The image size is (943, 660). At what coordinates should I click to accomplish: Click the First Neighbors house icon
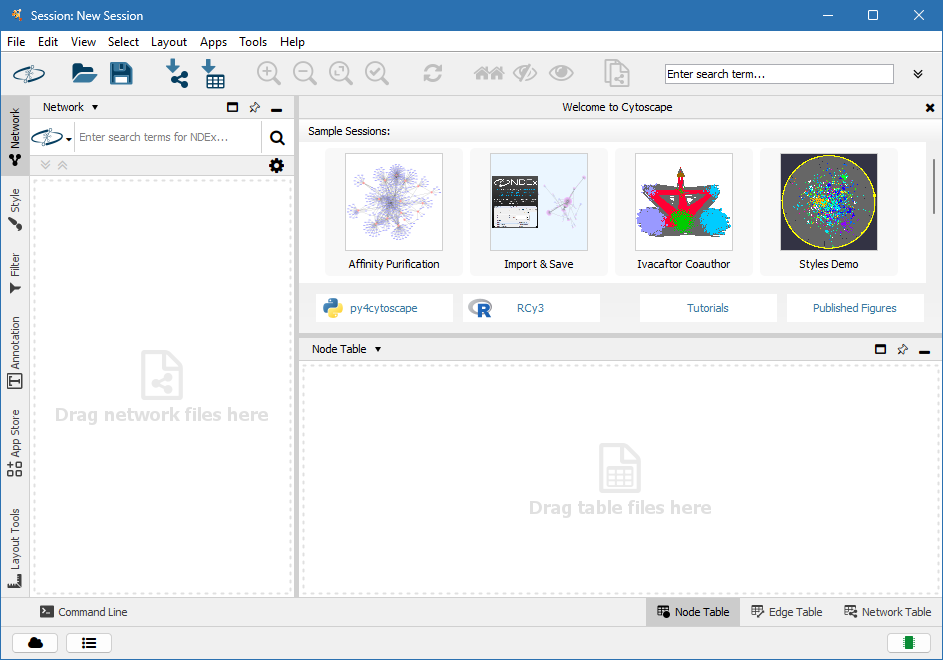[x=488, y=73]
